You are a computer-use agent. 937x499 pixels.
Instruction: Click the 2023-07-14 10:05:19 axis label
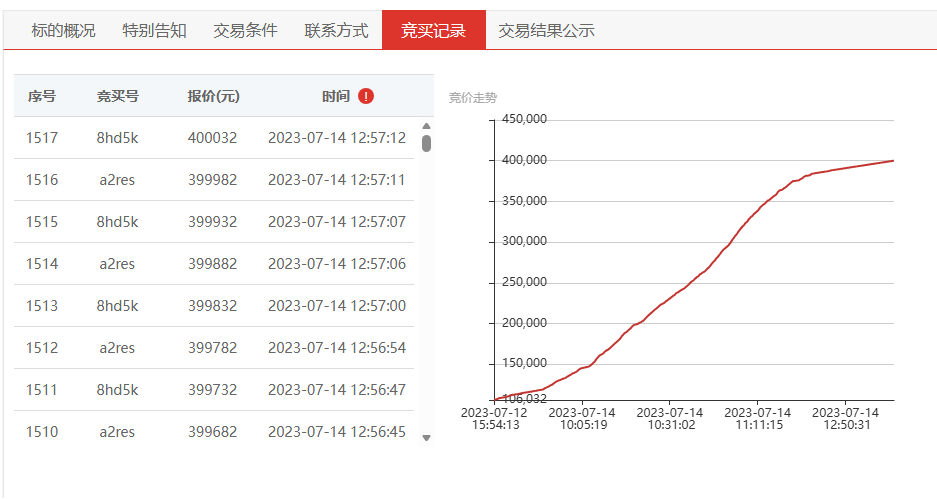pos(583,419)
